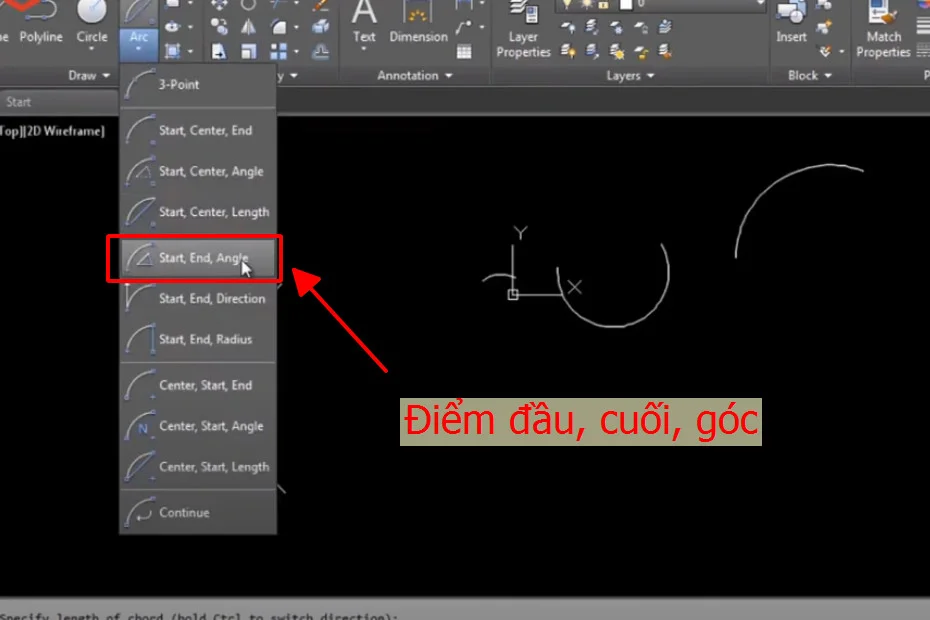Click the Match Layer icon
Viewport: 930px width, 620px height.
click(665, 52)
